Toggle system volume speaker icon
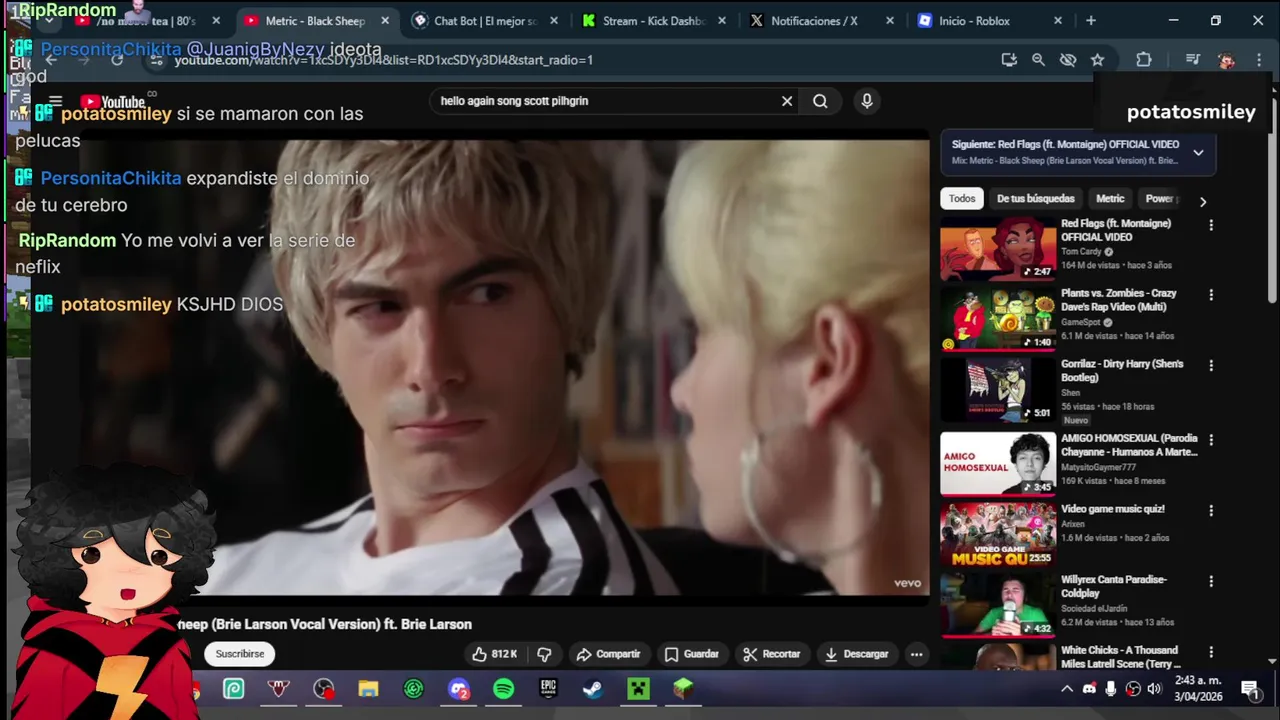1280x720 pixels. coord(1155,689)
